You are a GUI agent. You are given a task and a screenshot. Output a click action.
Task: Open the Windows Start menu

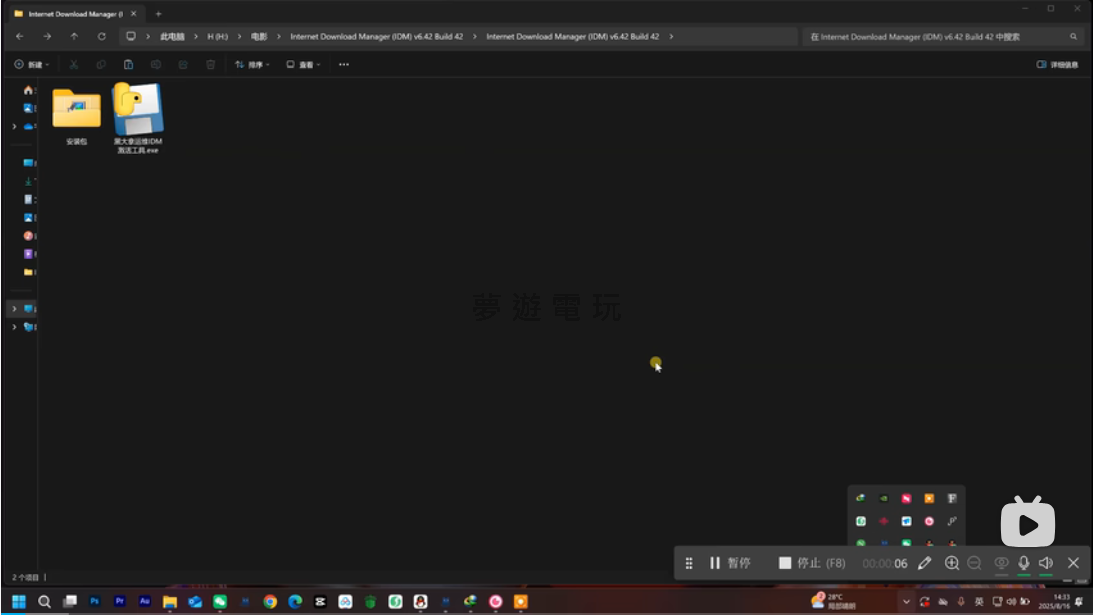point(19,601)
